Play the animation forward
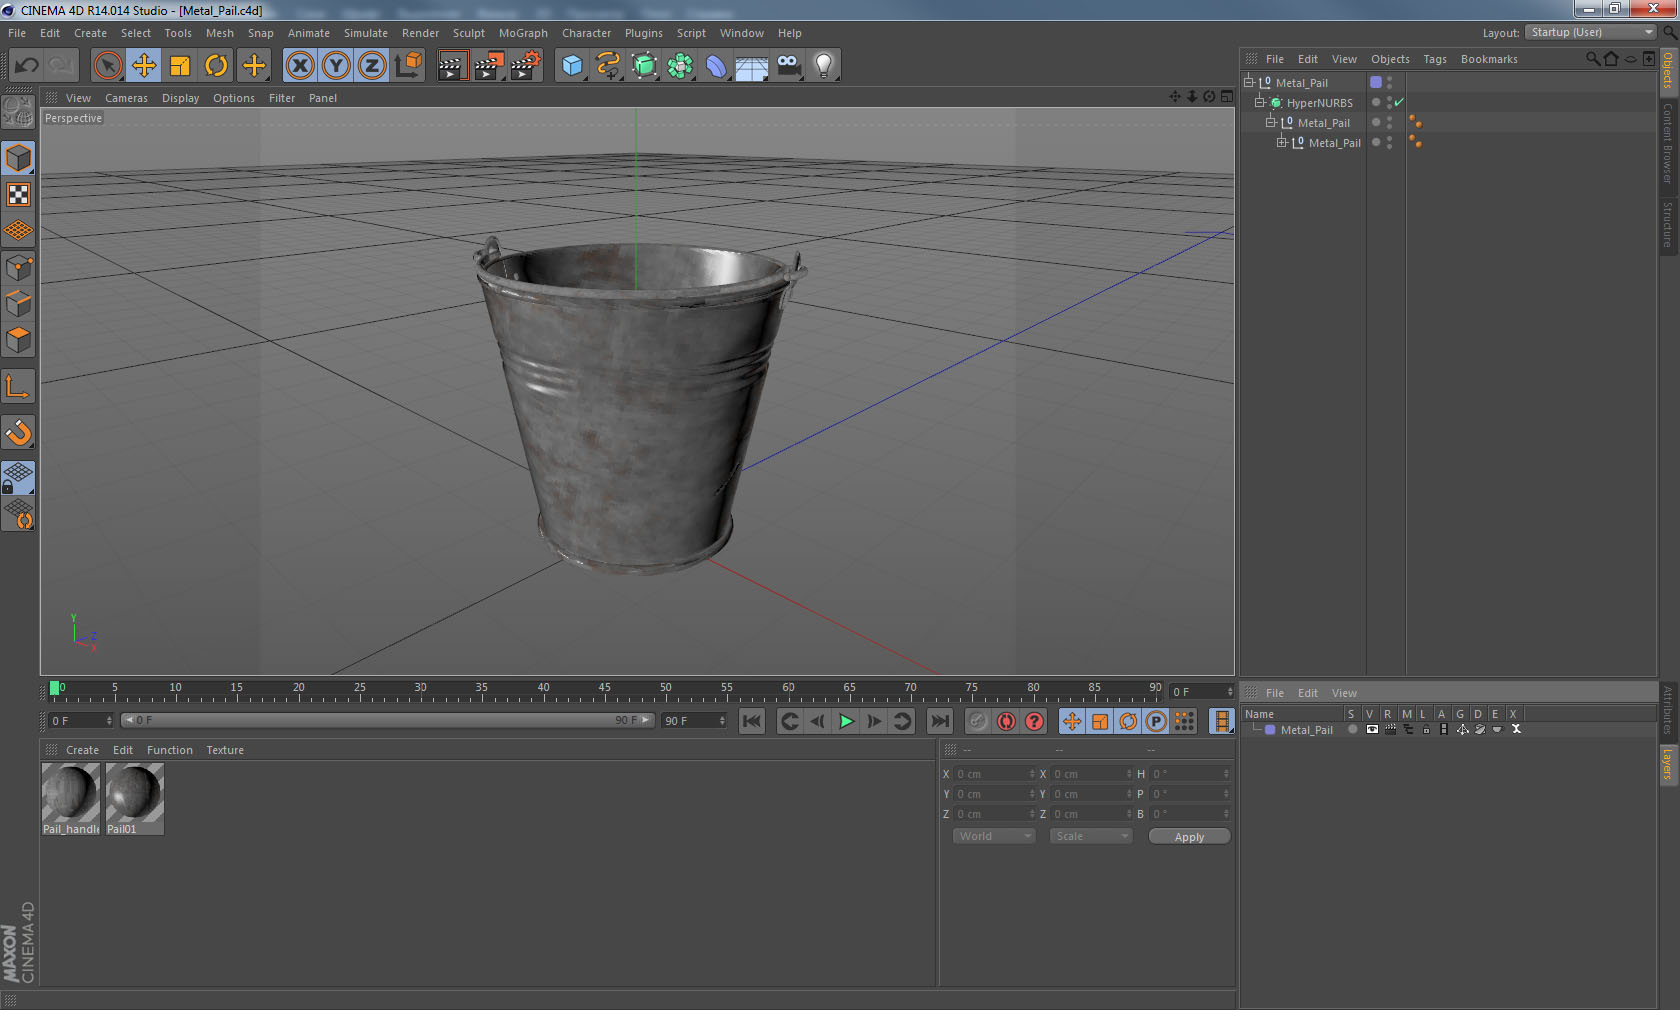This screenshot has width=1680, height=1010. pos(846,721)
